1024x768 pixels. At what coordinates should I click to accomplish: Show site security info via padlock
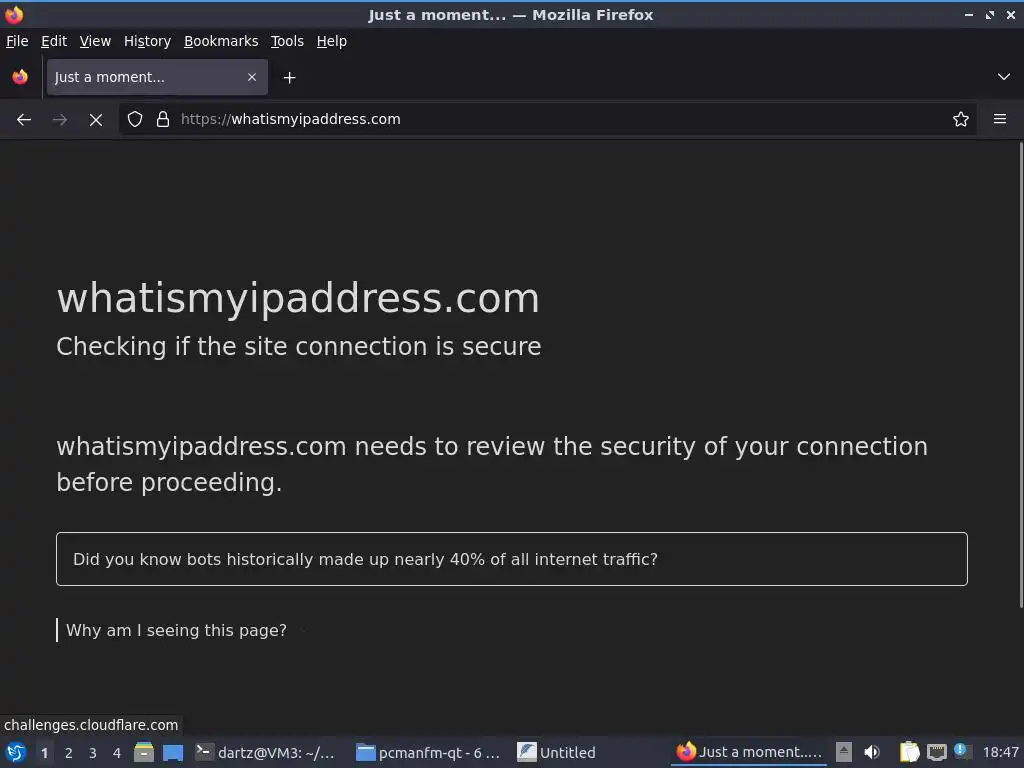pyautogui.click(x=163, y=120)
